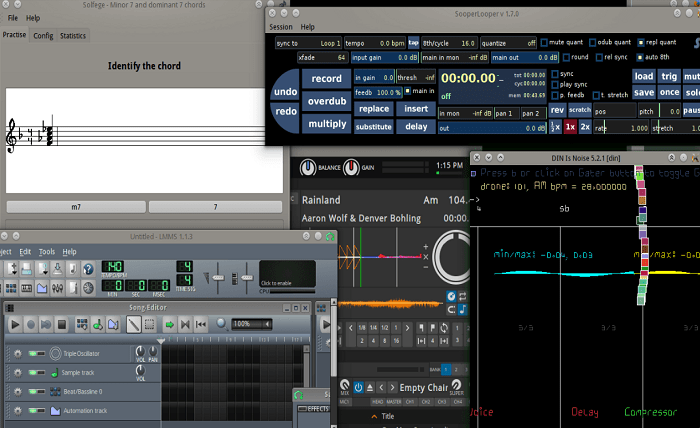Viewport: 700px width, 428px height.
Task: Open settings gear of Automation track
Action: coord(18,411)
